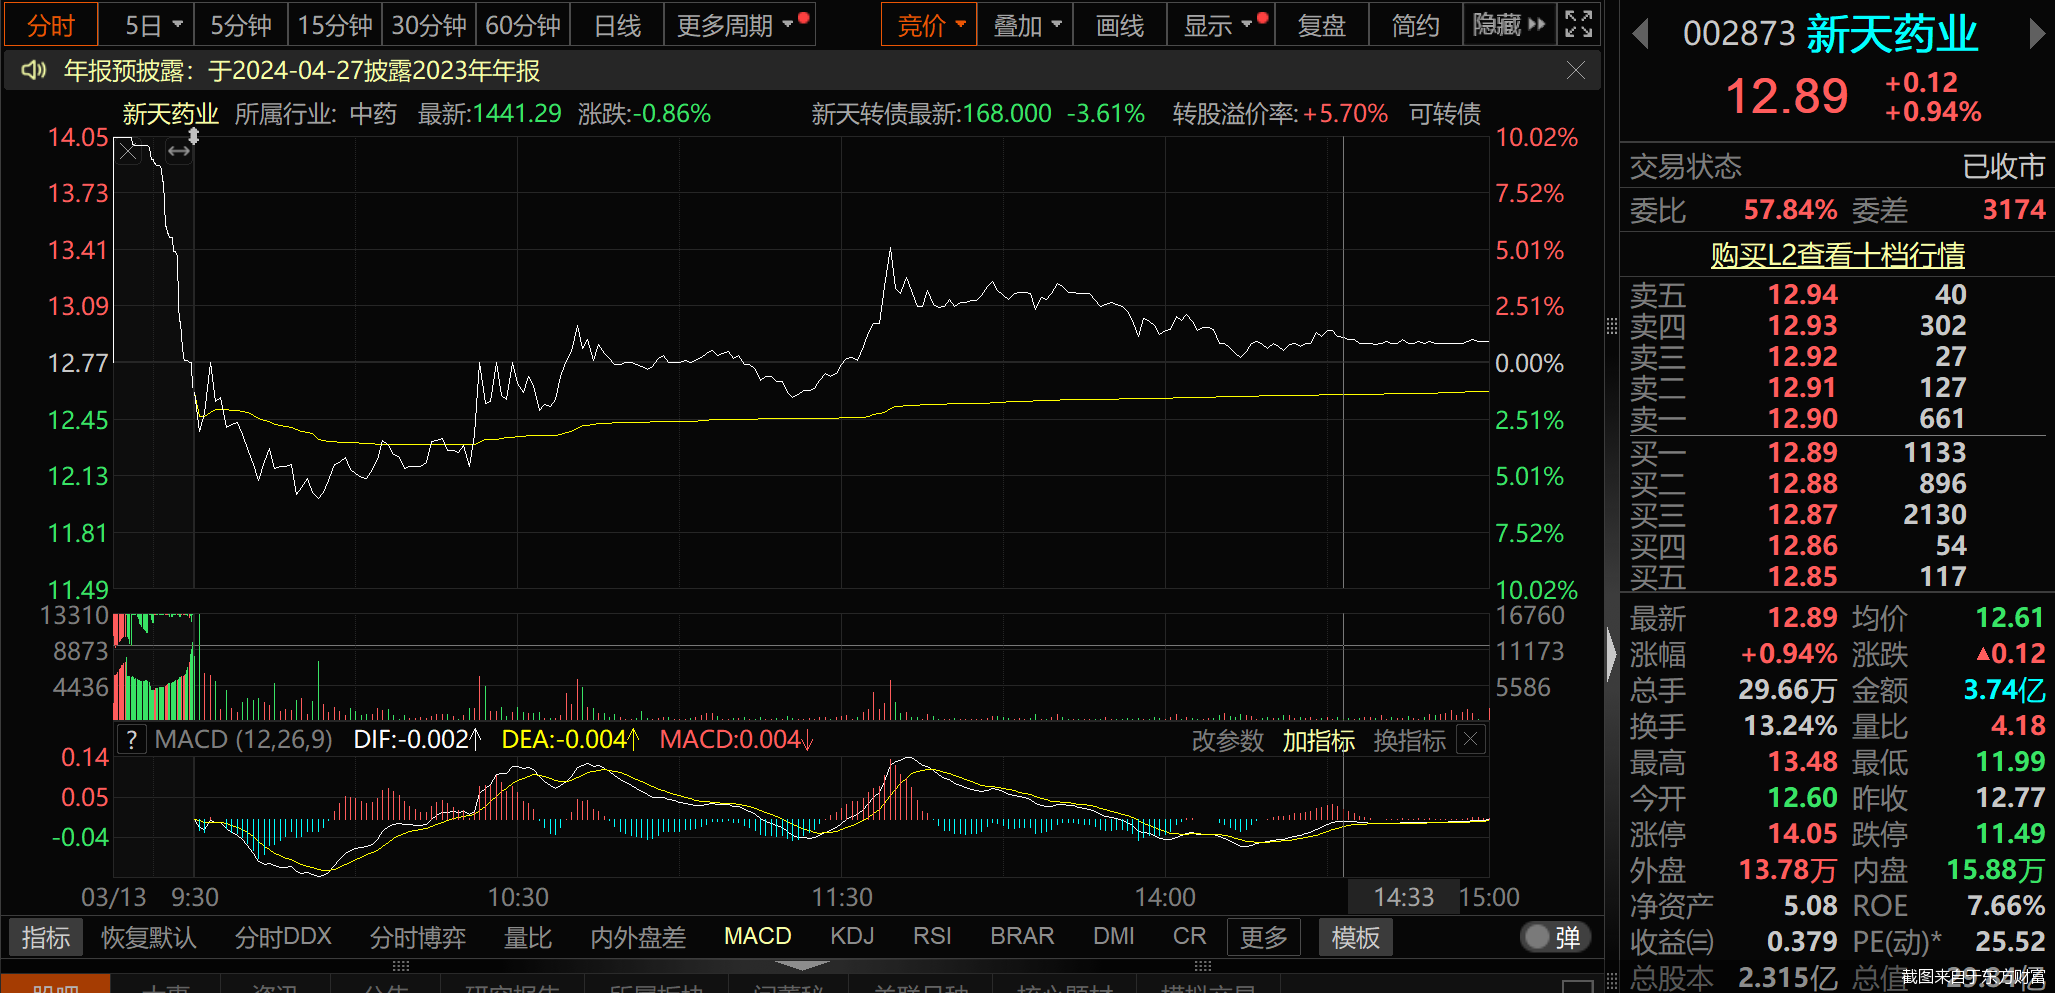Screen dimensions: 2055x993
Task: Click the 隐藏 hide panel button
Action: [1509, 25]
